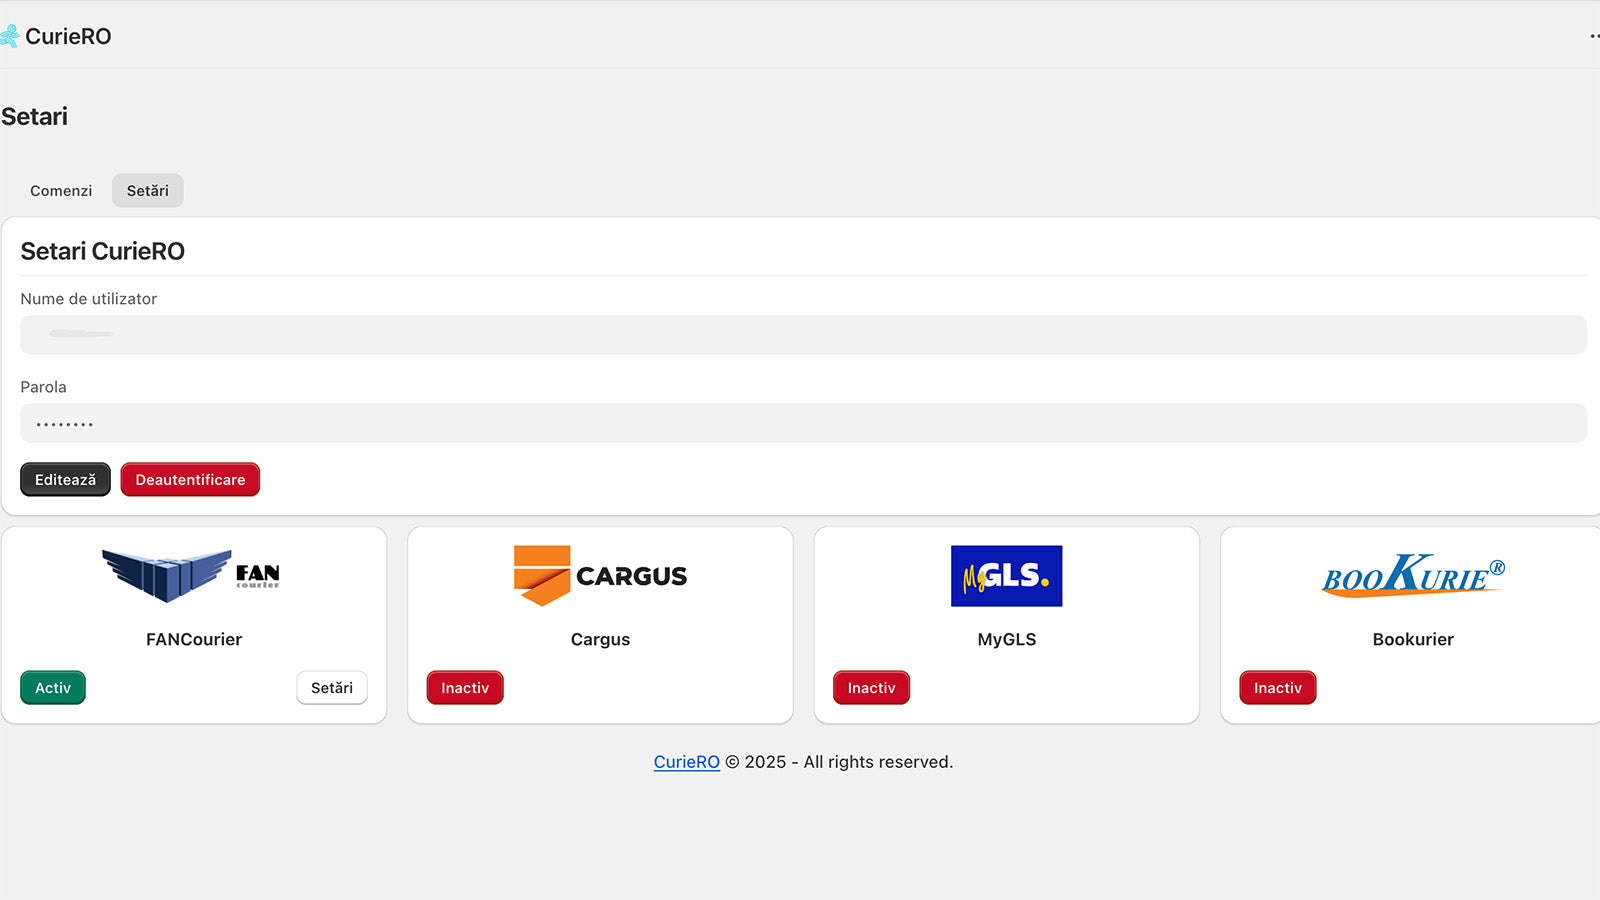Image resolution: width=1600 pixels, height=900 pixels.
Task: Select the Setări tab
Action: coord(147,190)
